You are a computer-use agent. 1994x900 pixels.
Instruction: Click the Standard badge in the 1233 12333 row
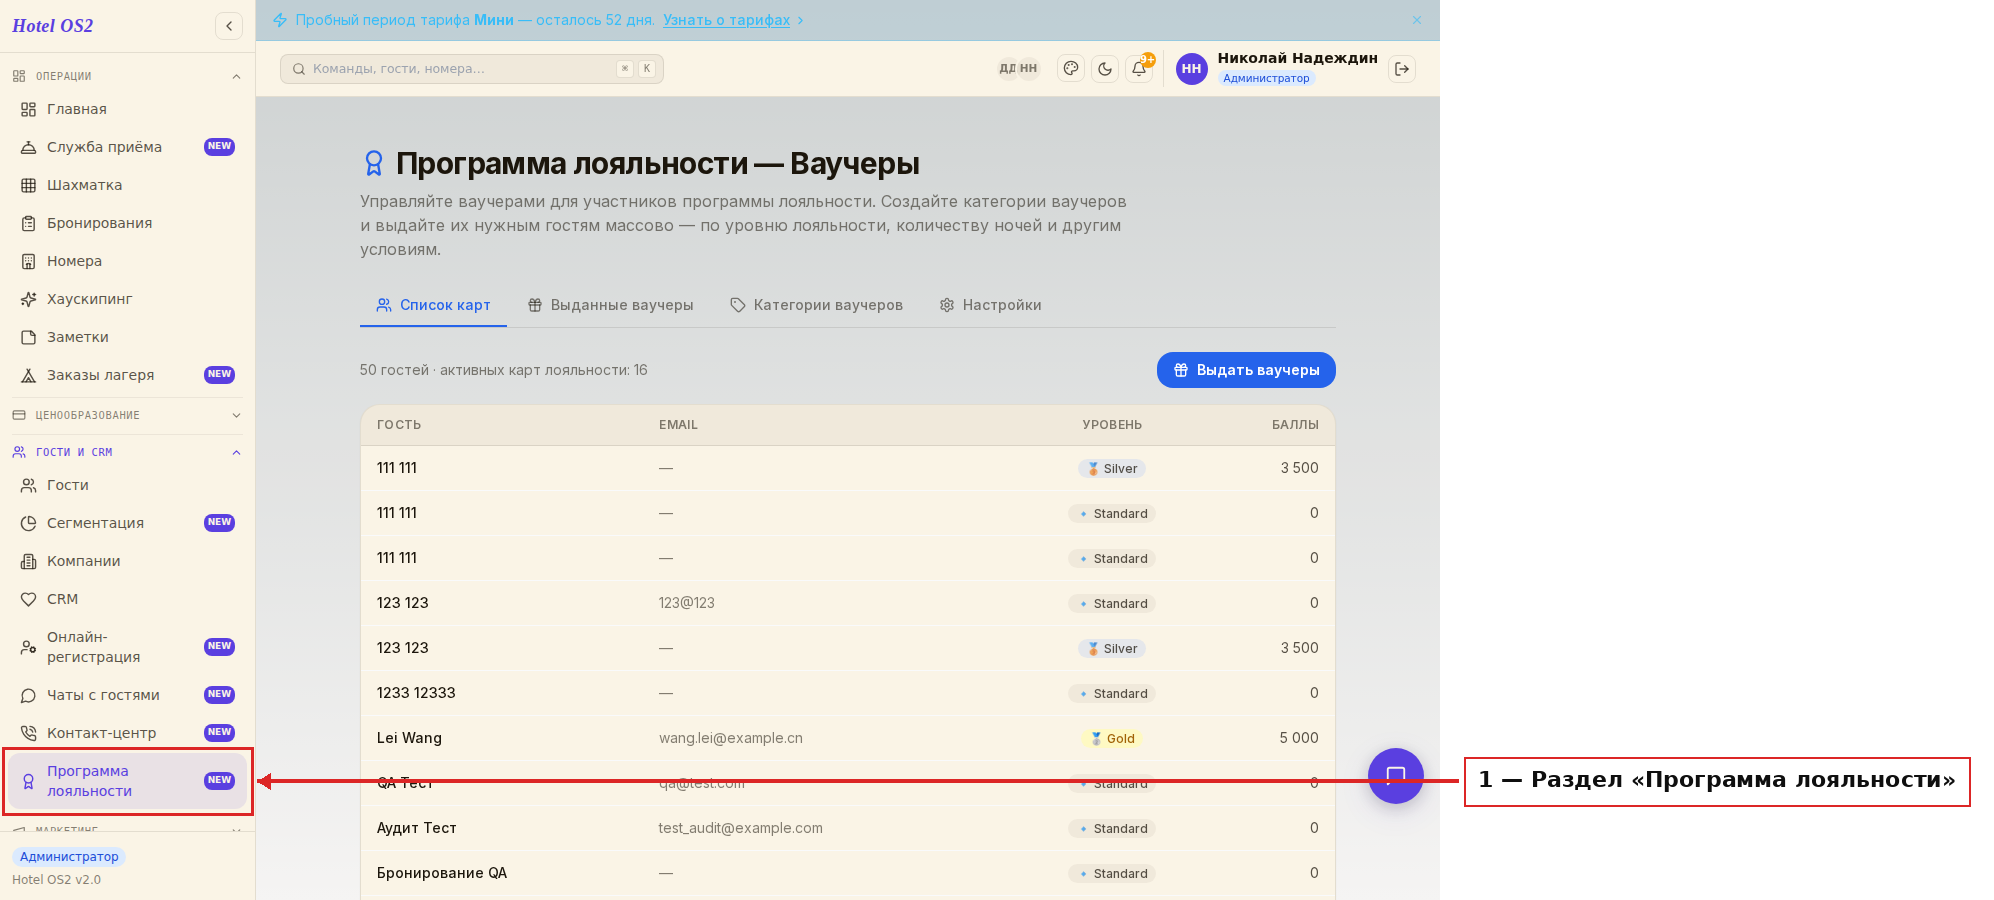[1112, 694]
